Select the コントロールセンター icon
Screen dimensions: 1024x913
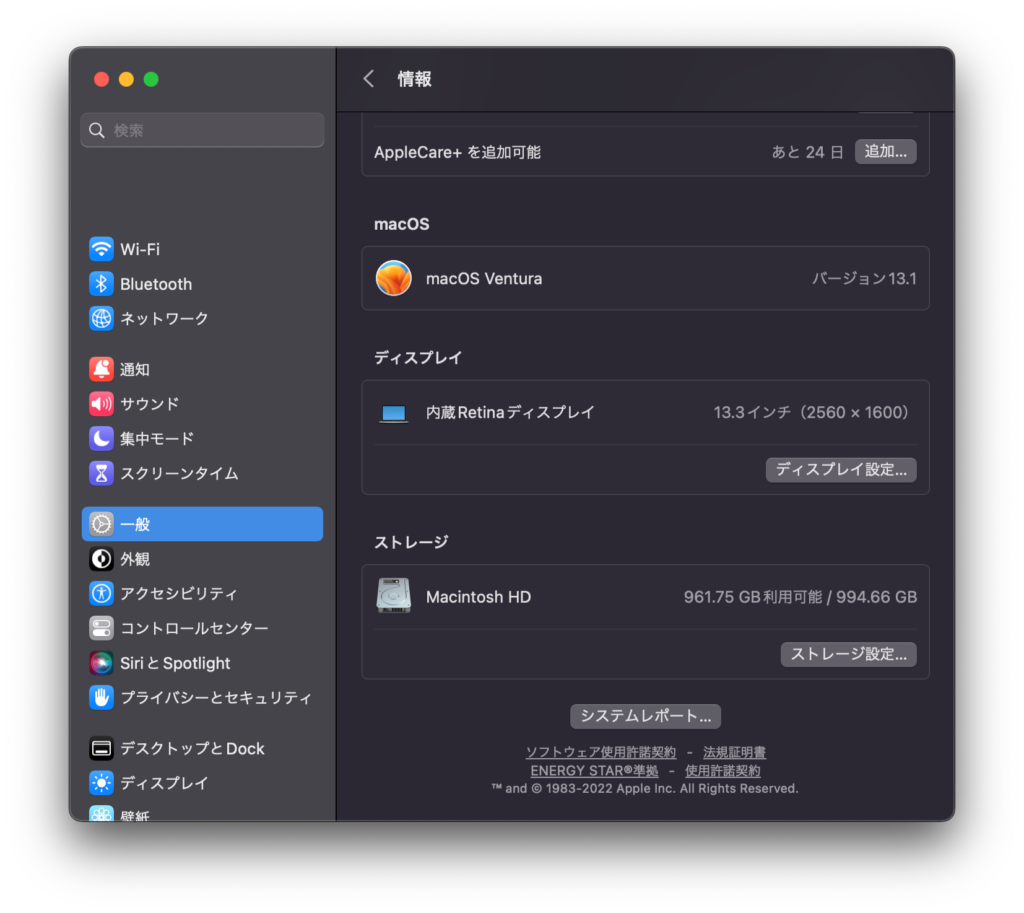[x=101, y=628]
